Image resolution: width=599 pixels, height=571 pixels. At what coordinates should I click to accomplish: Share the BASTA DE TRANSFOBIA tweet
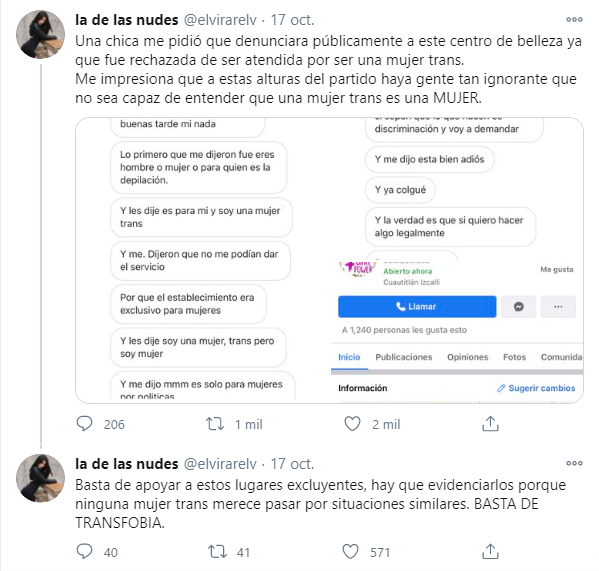(x=490, y=552)
